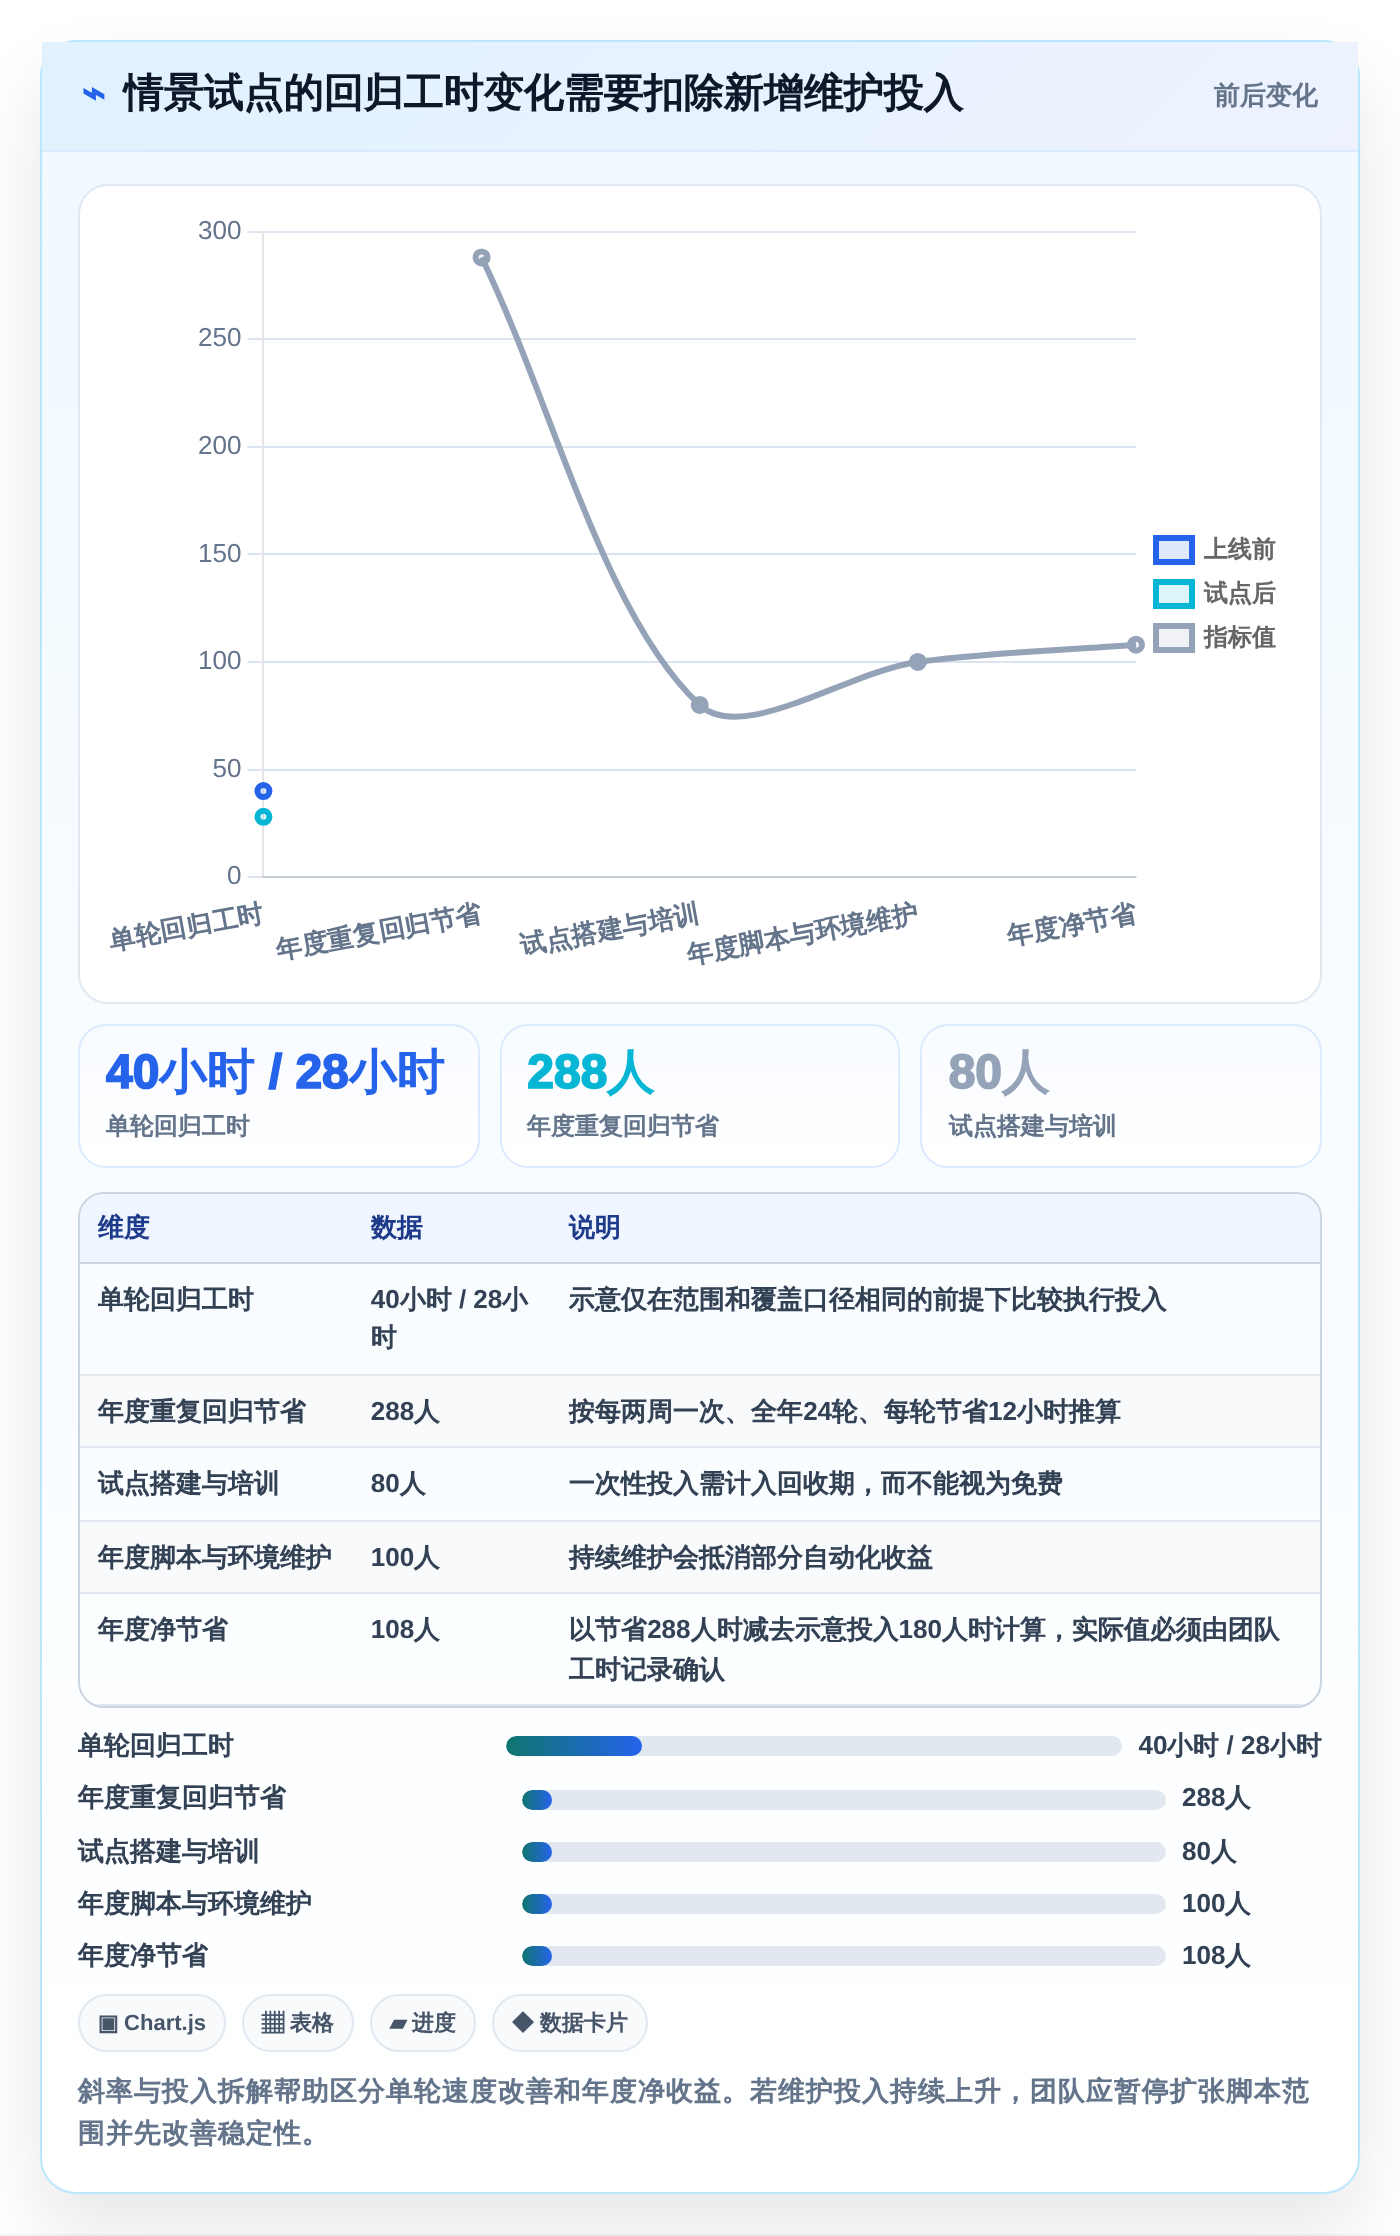Click the 前后变化 label in header

[1265, 96]
